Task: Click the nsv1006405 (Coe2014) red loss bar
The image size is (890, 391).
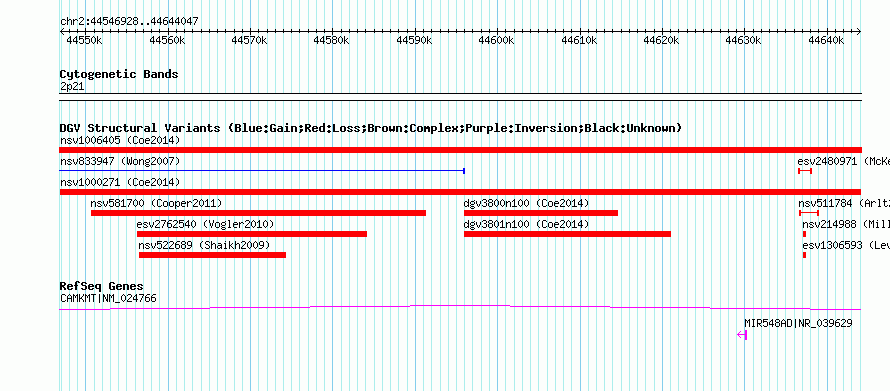Action: coord(460,150)
